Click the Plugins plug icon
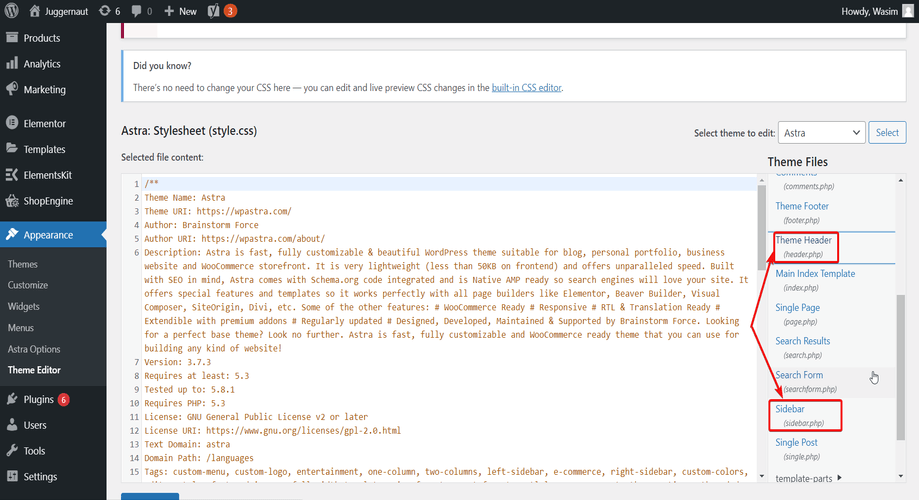 tap(12, 399)
